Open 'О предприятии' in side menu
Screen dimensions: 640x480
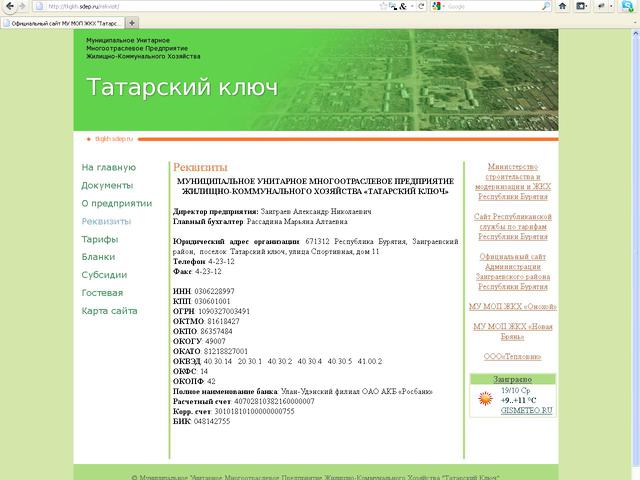117,203
